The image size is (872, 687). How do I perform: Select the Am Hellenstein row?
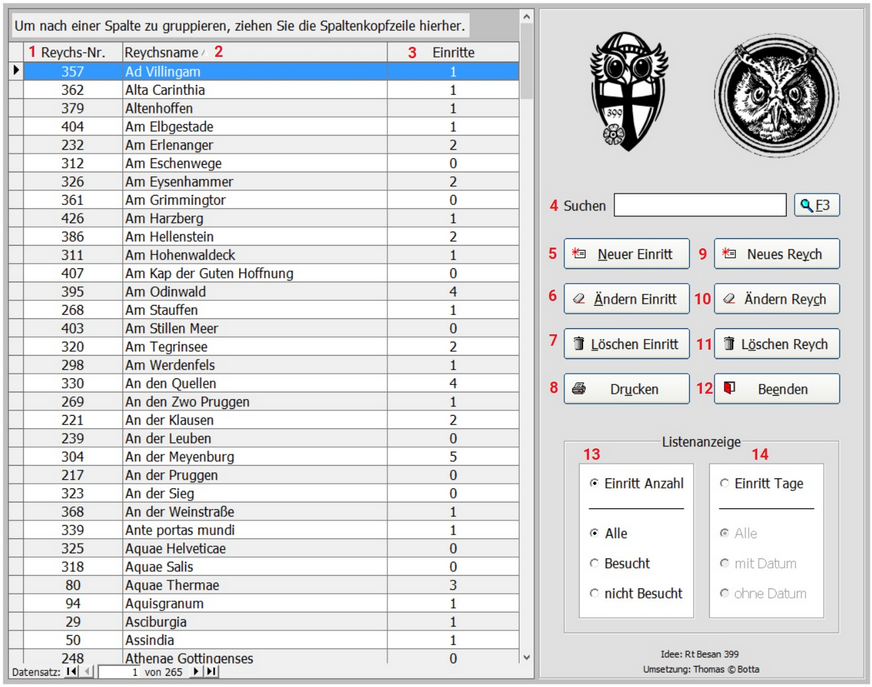[x=271, y=236]
